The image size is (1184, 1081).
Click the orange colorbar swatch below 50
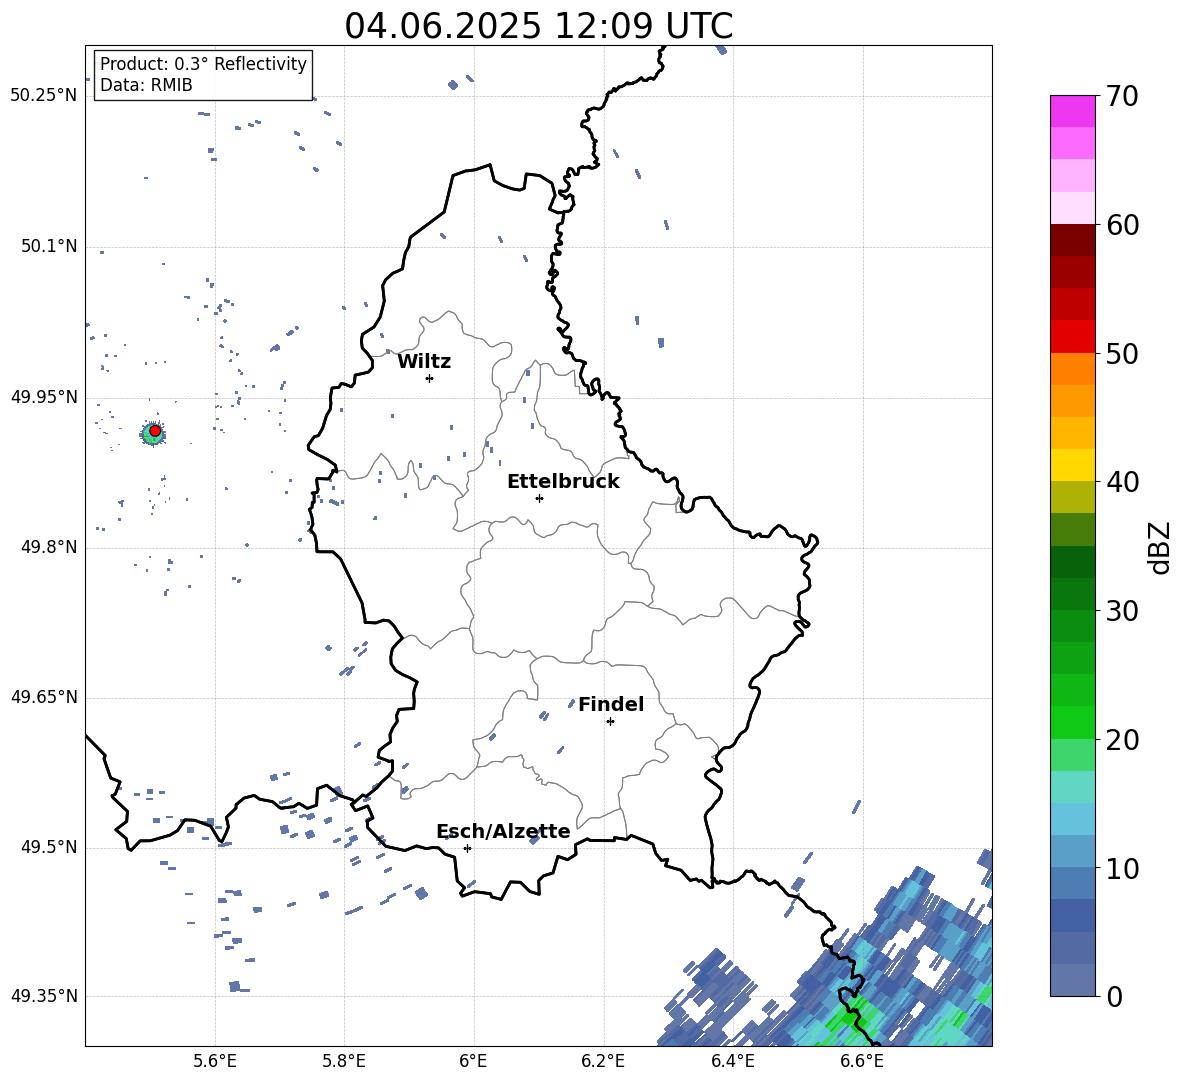[1072, 368]
